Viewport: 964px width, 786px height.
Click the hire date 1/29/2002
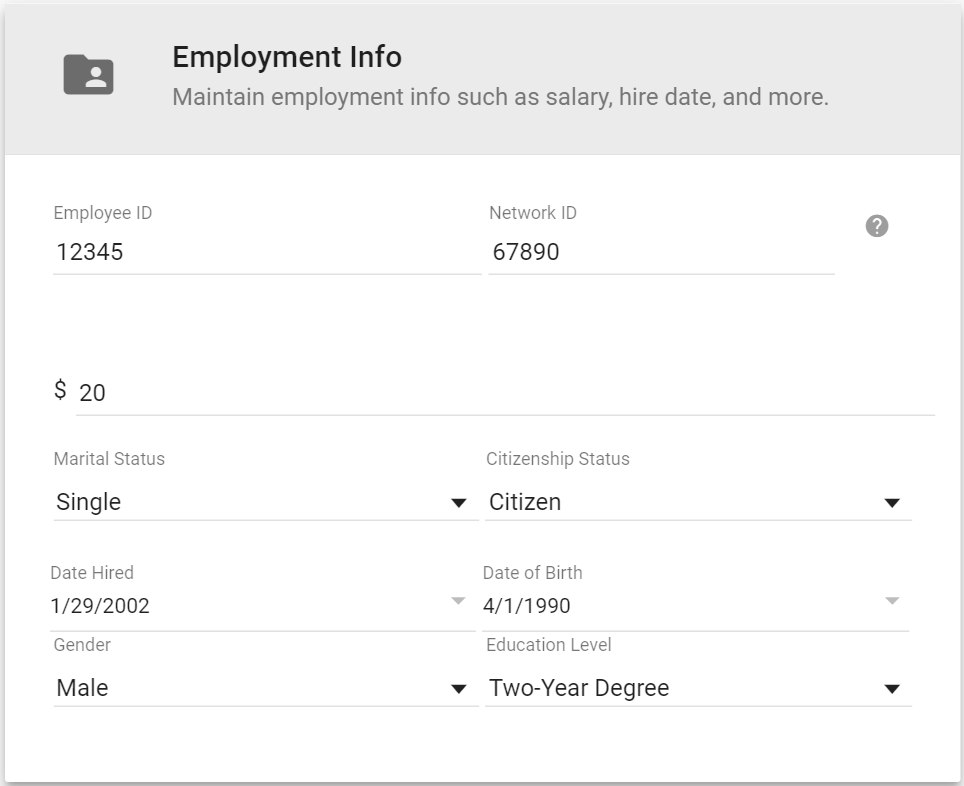click(x=100, y=605)
